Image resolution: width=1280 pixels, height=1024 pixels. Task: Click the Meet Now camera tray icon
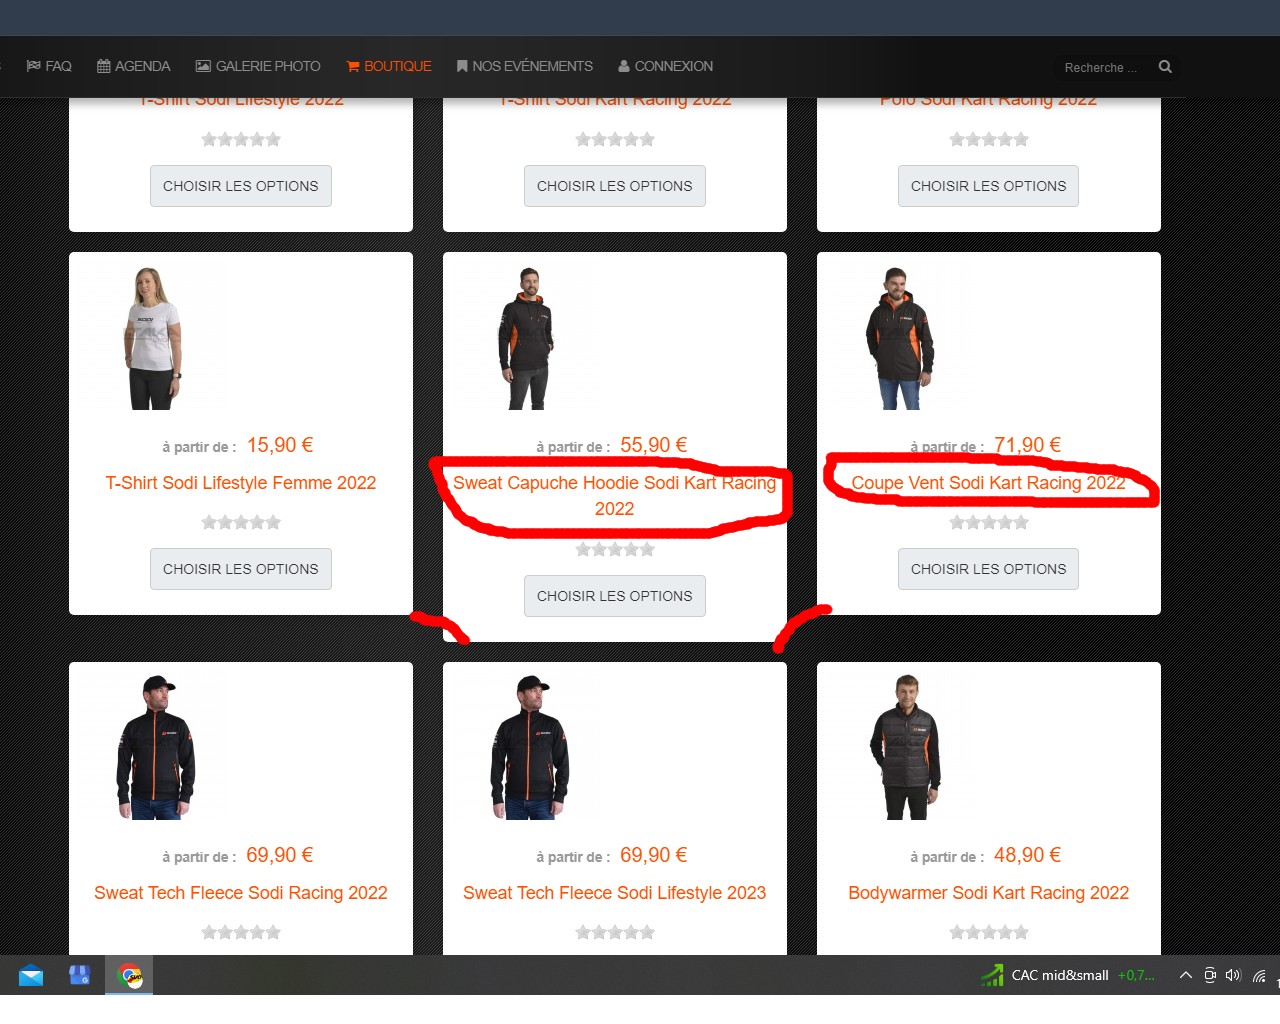tap(1210, 975)
